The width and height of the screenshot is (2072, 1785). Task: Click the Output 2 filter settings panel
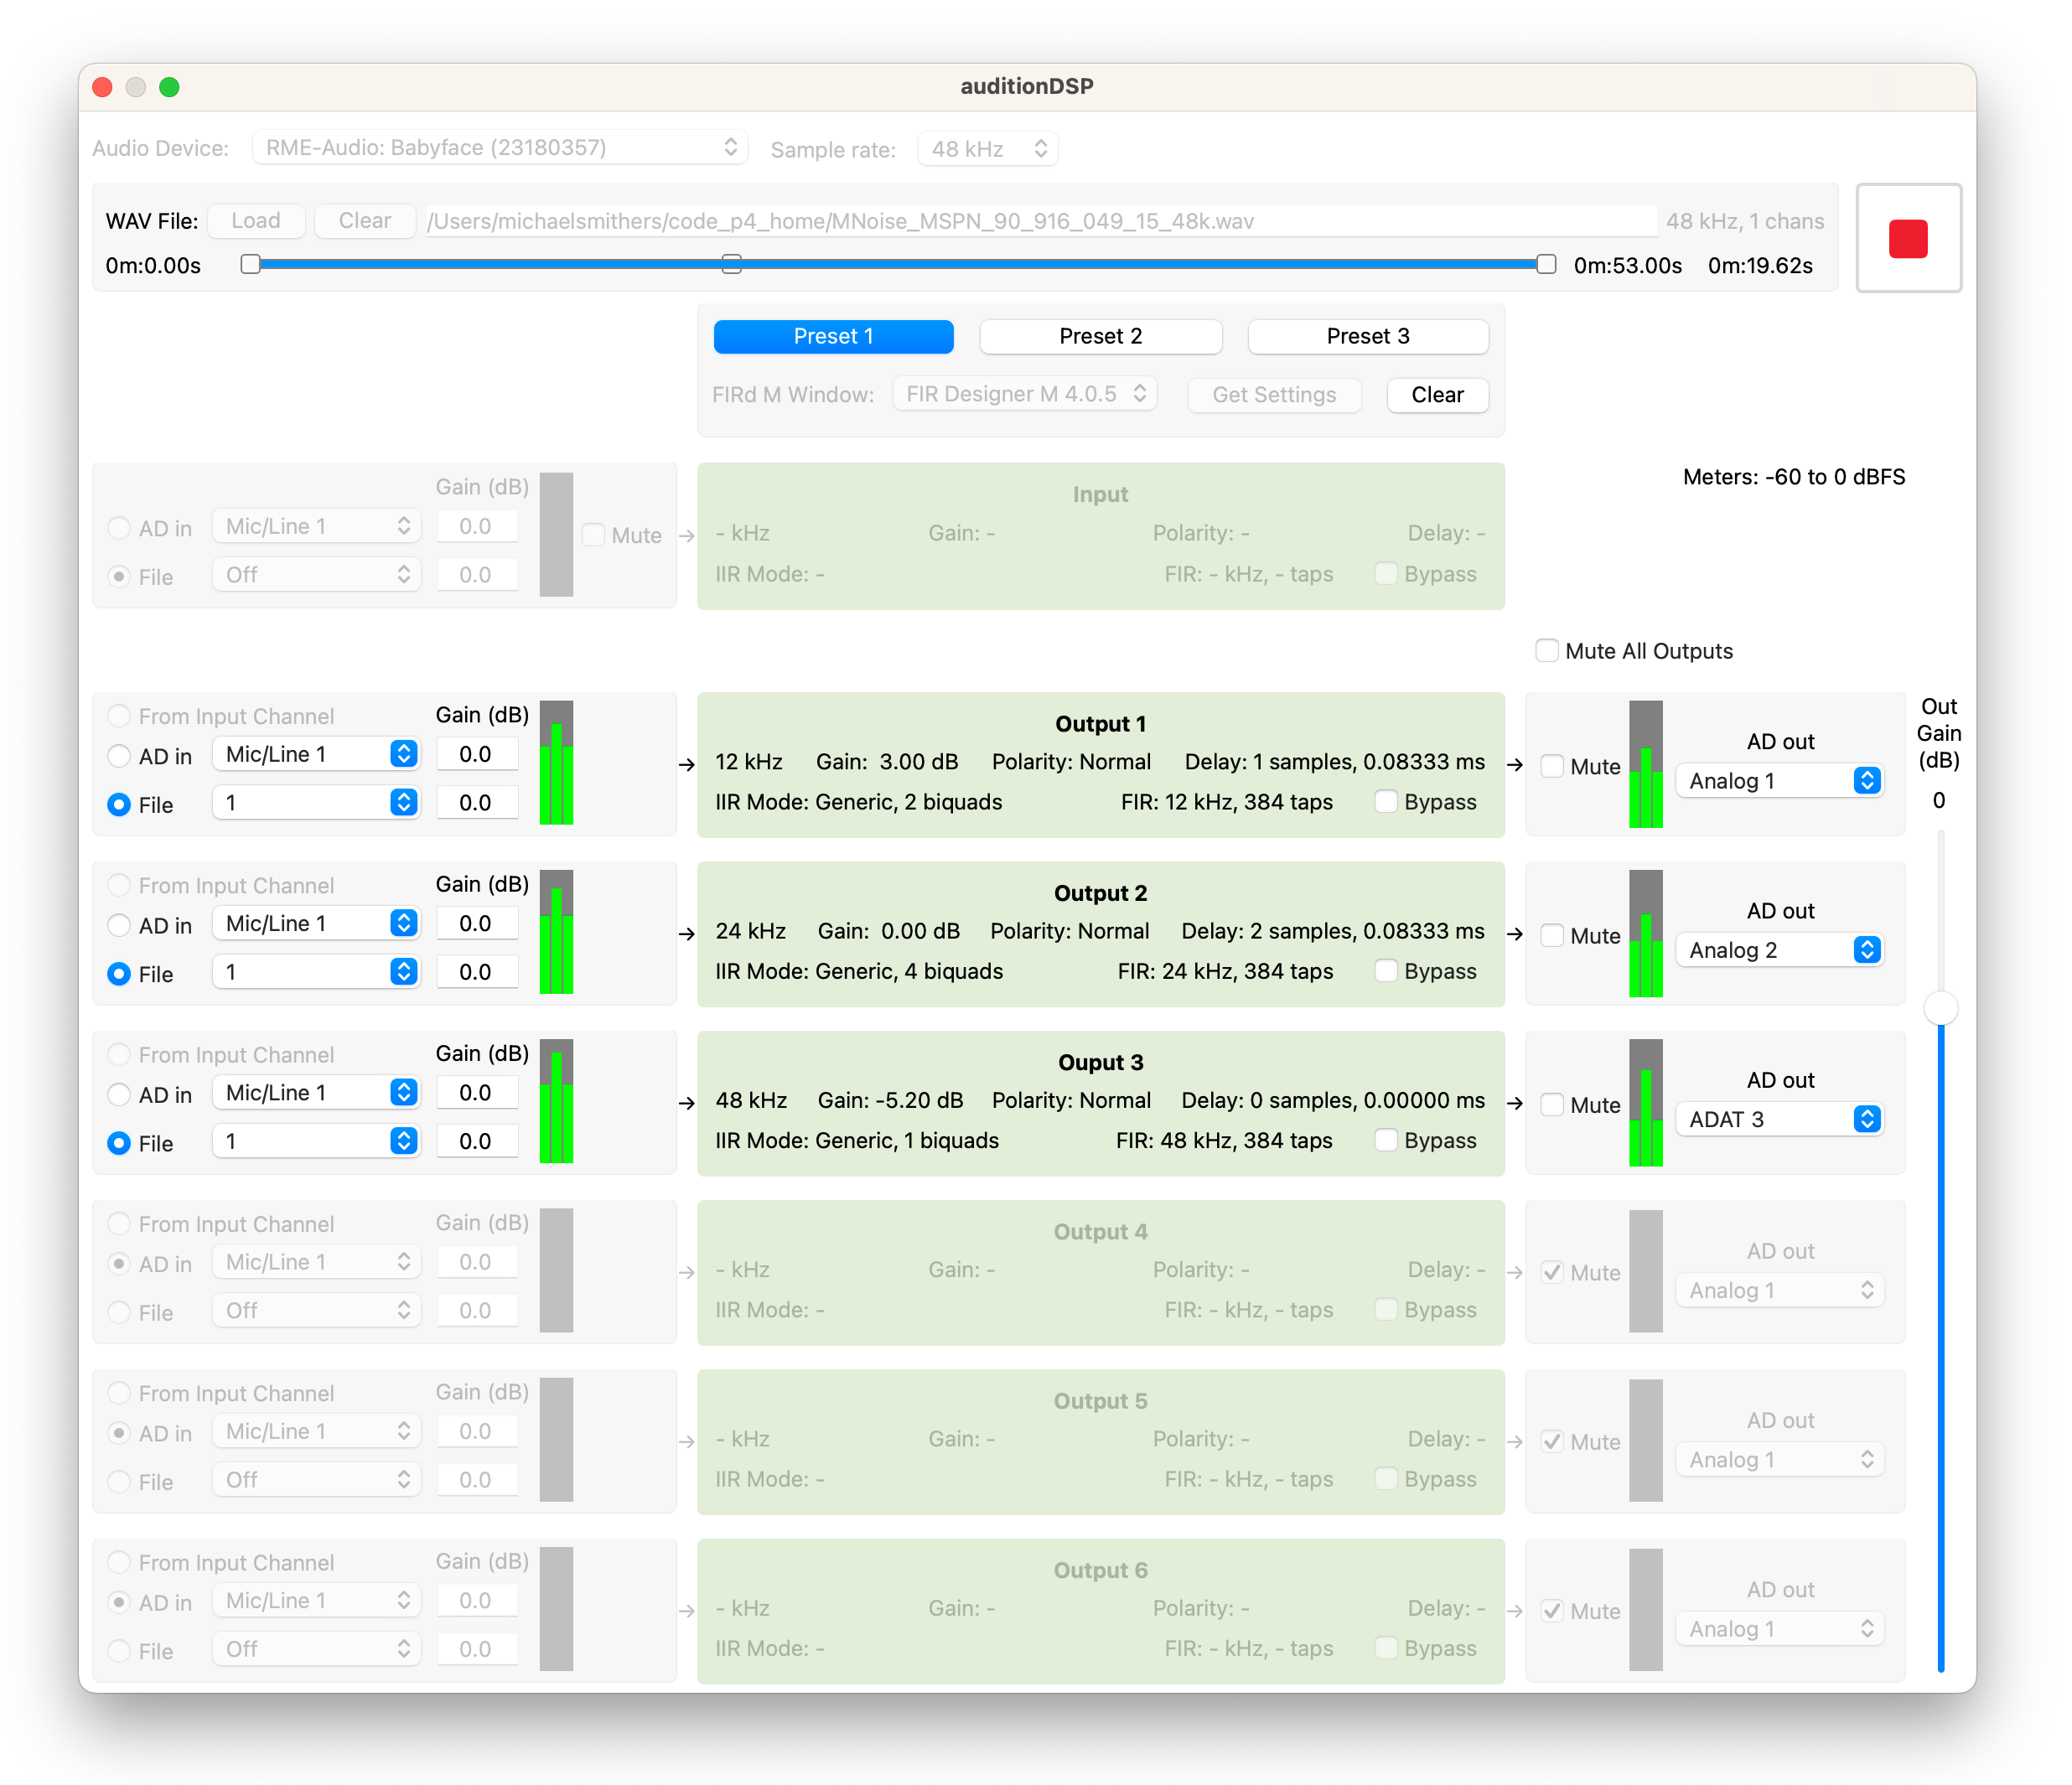tap(1100, 934)
